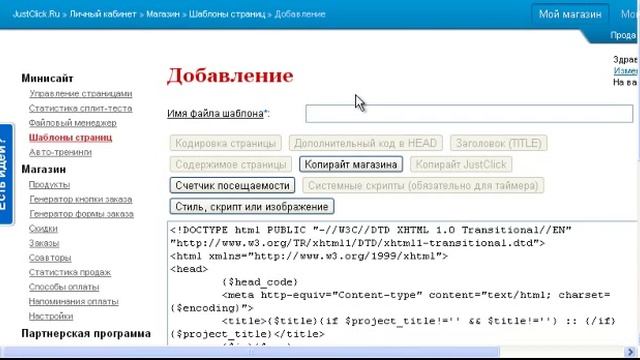Click Стиль, скрипт или изображение button
This screenshot has width=640, height=360.
coord(252,207)
